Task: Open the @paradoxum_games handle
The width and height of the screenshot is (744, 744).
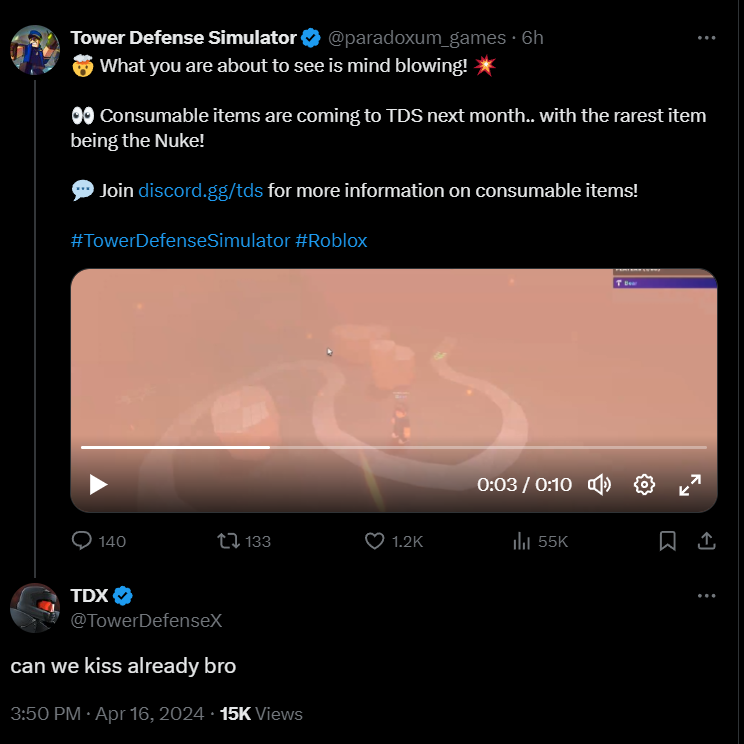Action: tap(417, 38)
